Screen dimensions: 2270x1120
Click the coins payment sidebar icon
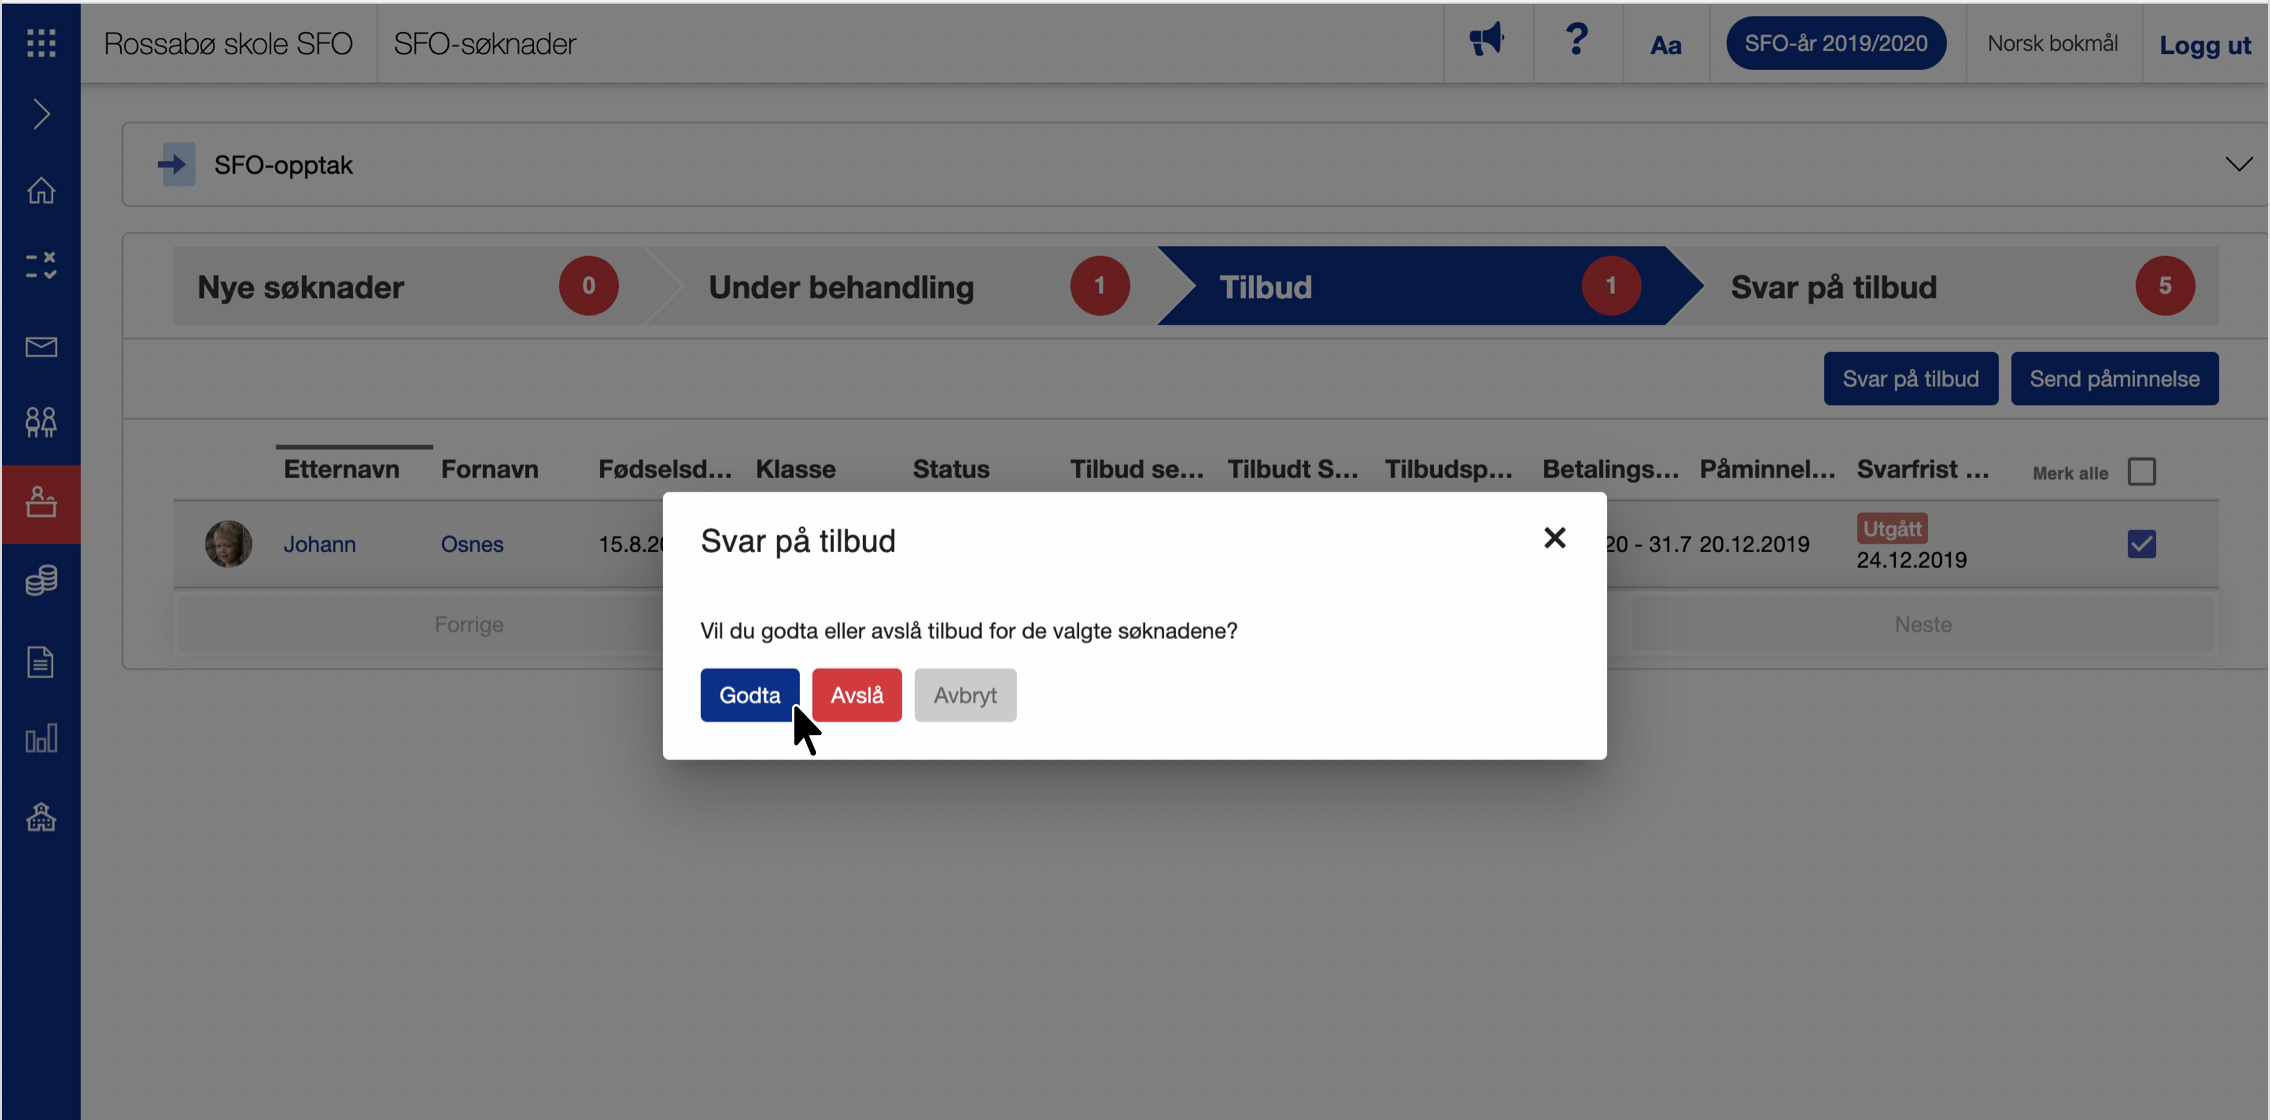(41, 580)
